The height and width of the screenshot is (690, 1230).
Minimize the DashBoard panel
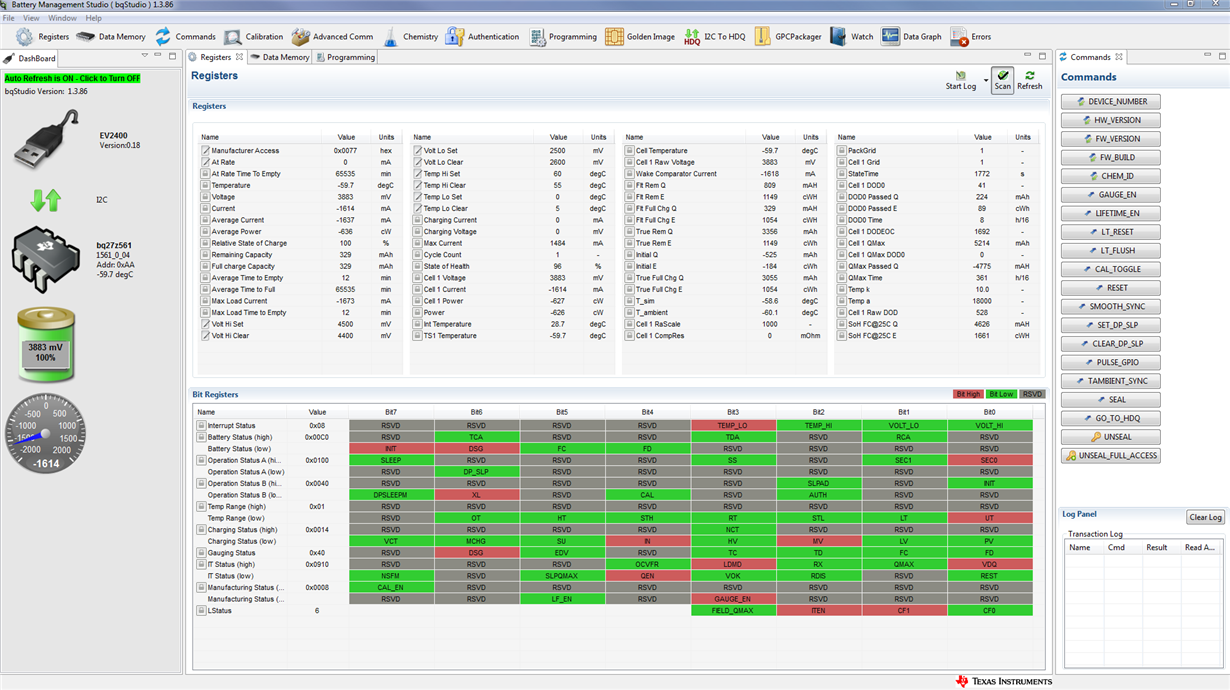(158, 56)
